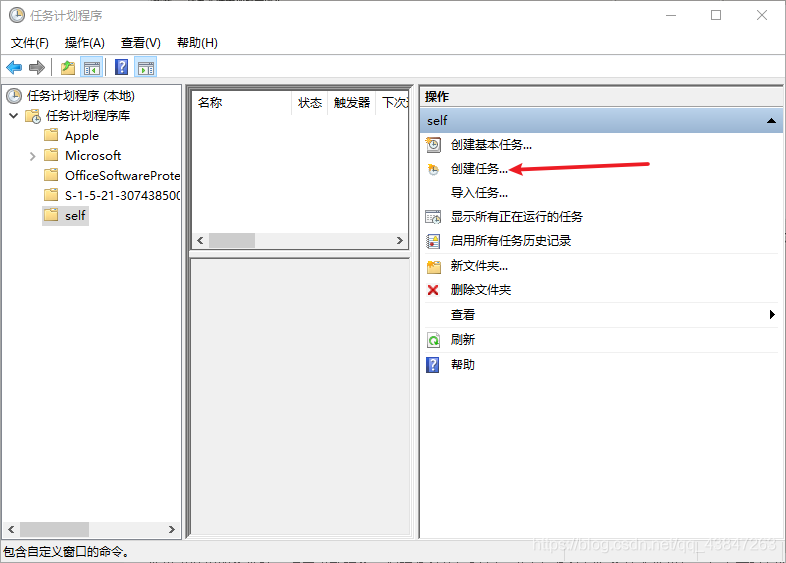Select the Apple tree item
This screenshot has height=563, width=786.
coord(82,136)
